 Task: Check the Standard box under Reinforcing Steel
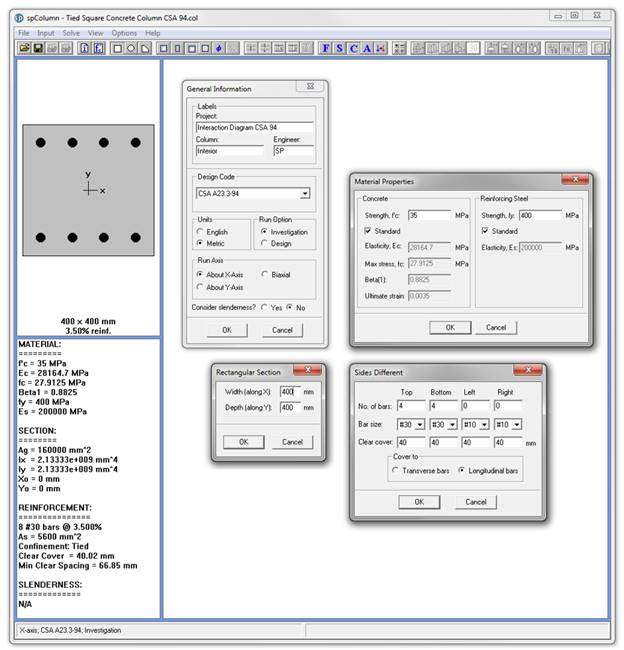[x=485, y=230]
